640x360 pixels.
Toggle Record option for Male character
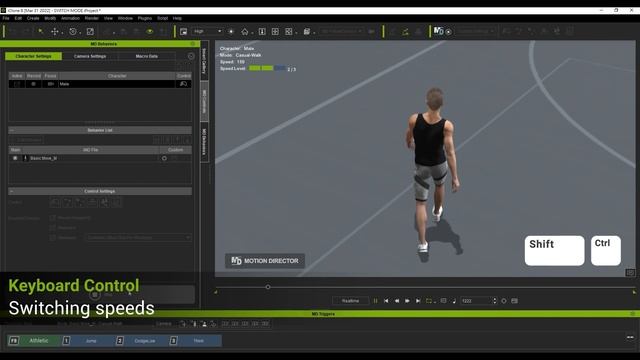click(33, 84)
